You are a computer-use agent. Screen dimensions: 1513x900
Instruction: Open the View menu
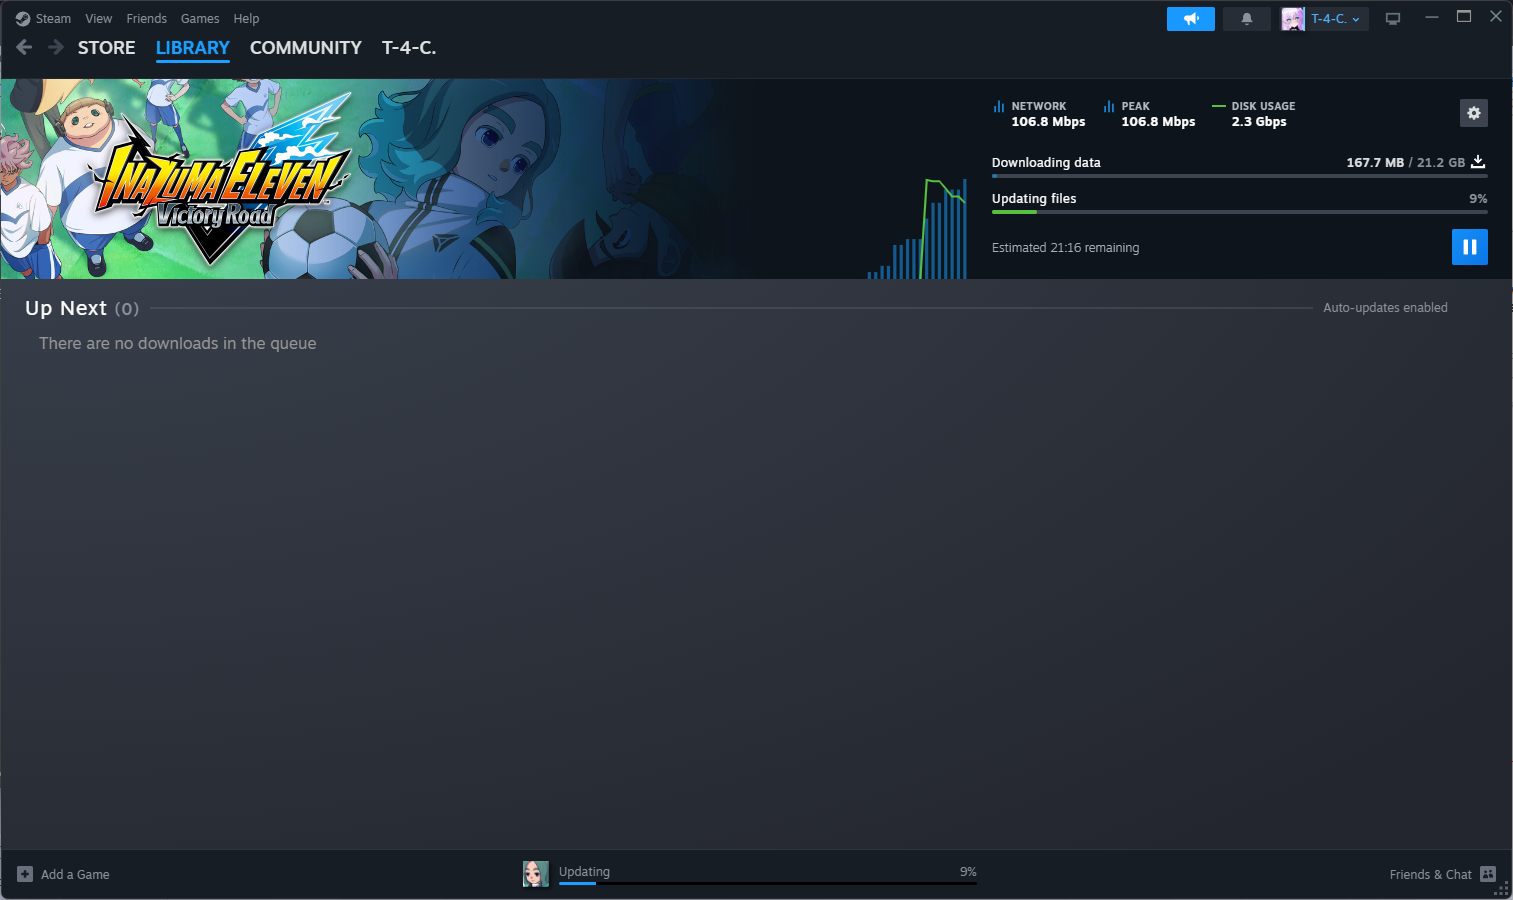click(98, 19)
